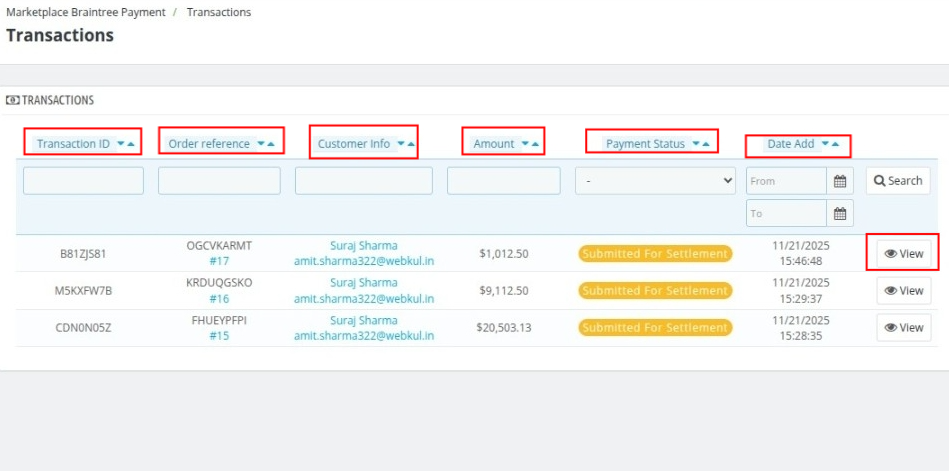
Task: View transaction B81ZJS81 details
Action: (x=904, y=254)
